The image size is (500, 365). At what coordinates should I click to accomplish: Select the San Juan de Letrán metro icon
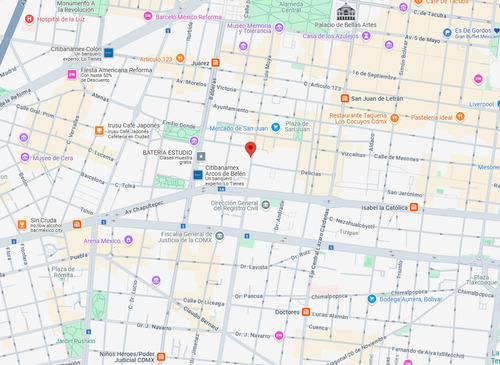[345, 98]
